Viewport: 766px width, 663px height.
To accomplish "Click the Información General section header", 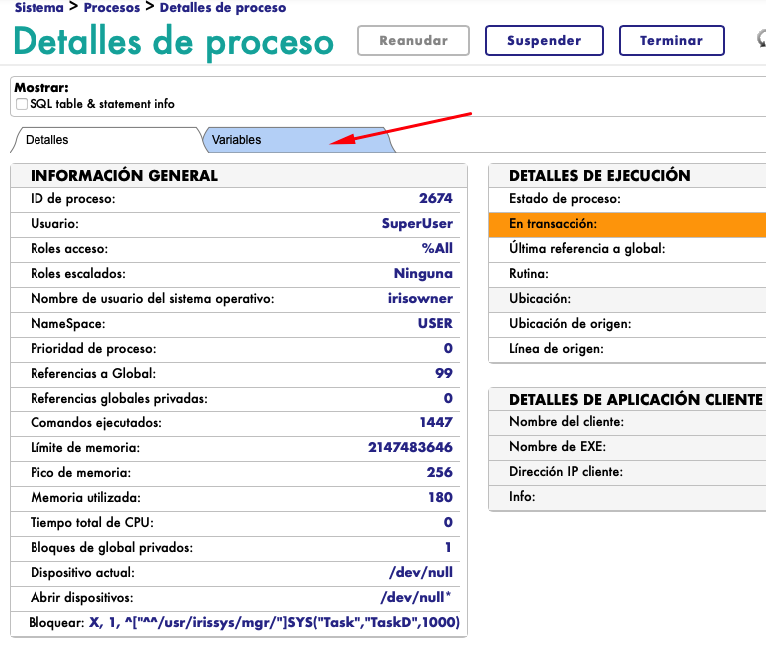I will [124, 175].
